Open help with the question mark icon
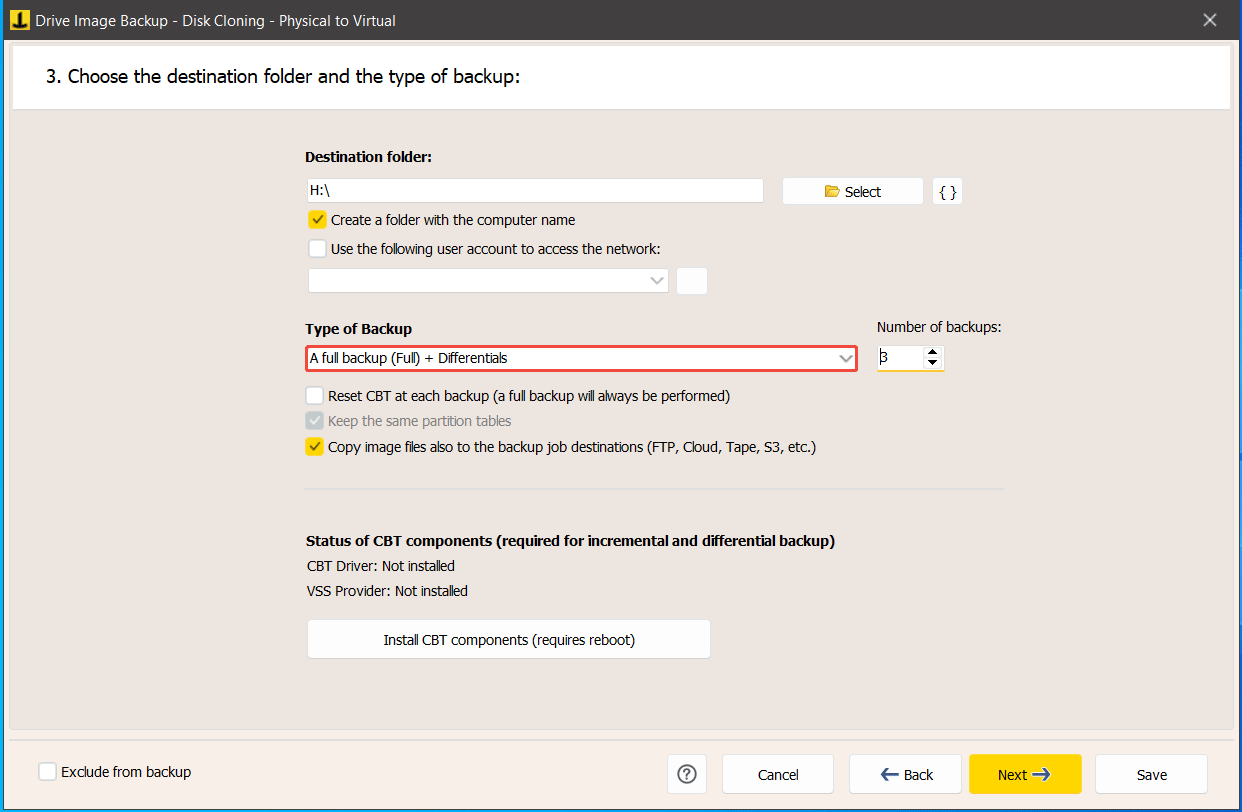 click(x=687, y=774)
